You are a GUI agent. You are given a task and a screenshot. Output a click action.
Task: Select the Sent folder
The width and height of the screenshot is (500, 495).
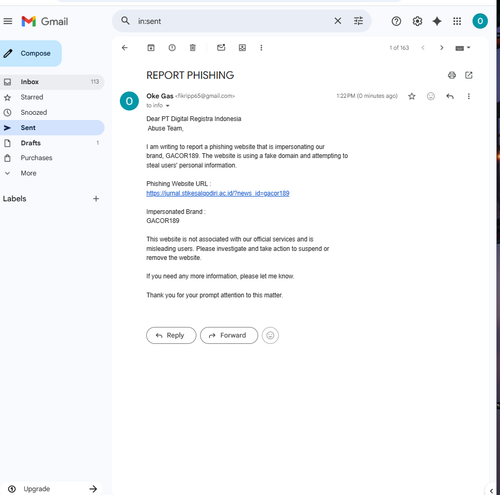(x=52, y=128)
